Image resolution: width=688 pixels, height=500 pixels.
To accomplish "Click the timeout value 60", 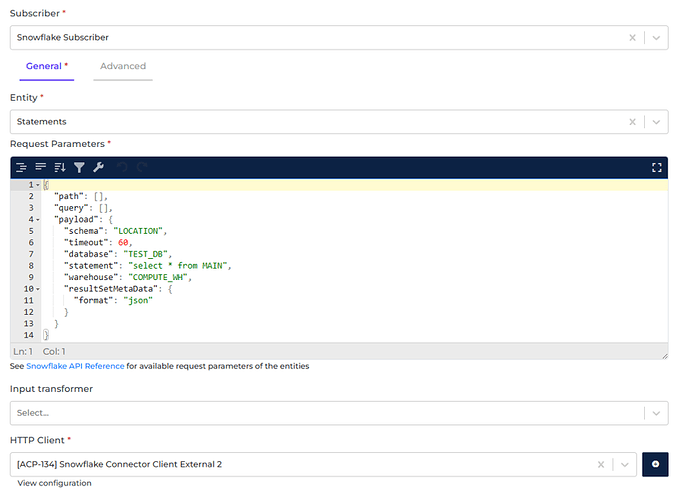I will tap(123, 243).
